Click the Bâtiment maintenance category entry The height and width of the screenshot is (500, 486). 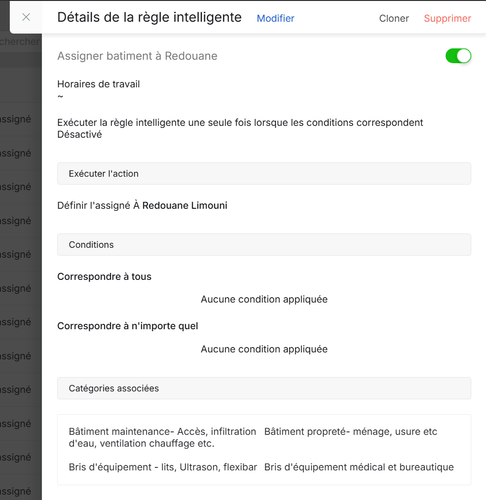tap(162, 437)
